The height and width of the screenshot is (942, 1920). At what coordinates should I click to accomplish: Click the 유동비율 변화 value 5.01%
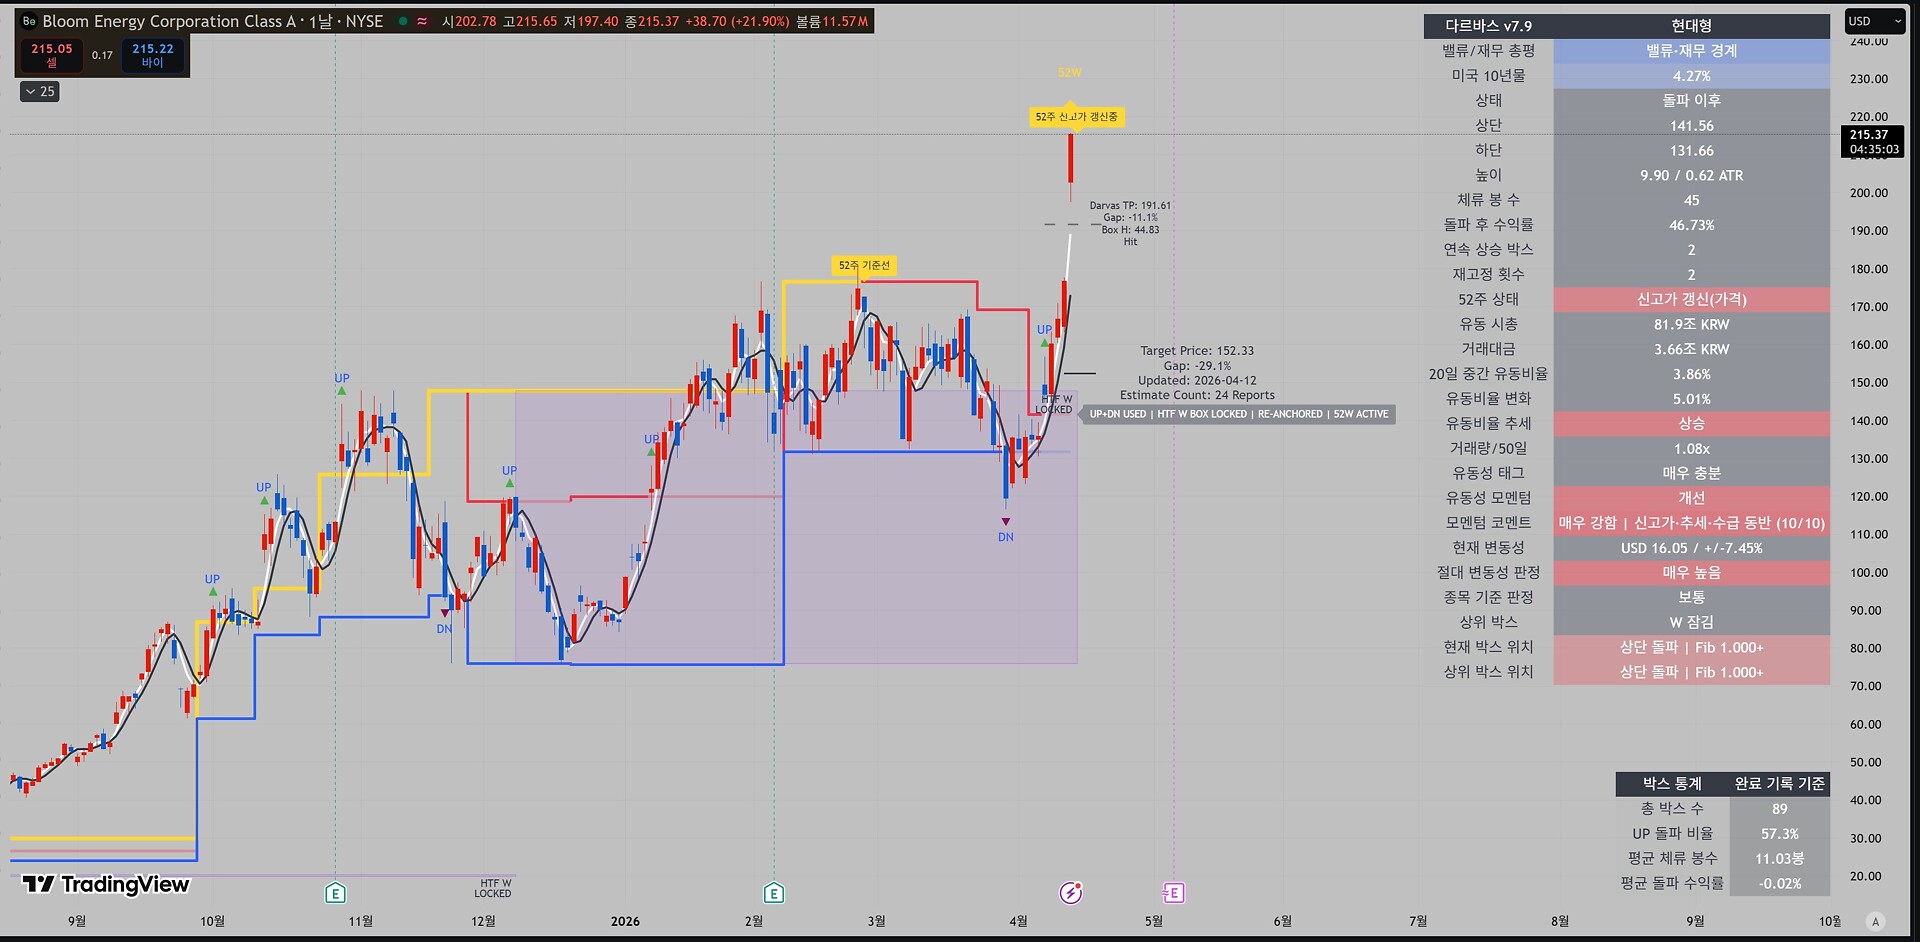tap(1691, 399)
